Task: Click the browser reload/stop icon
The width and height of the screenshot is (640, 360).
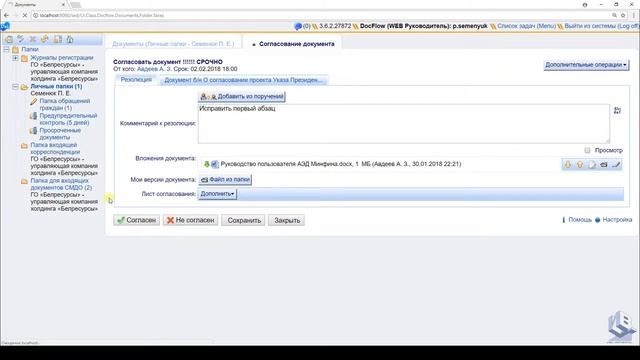Action: (24, 15)
